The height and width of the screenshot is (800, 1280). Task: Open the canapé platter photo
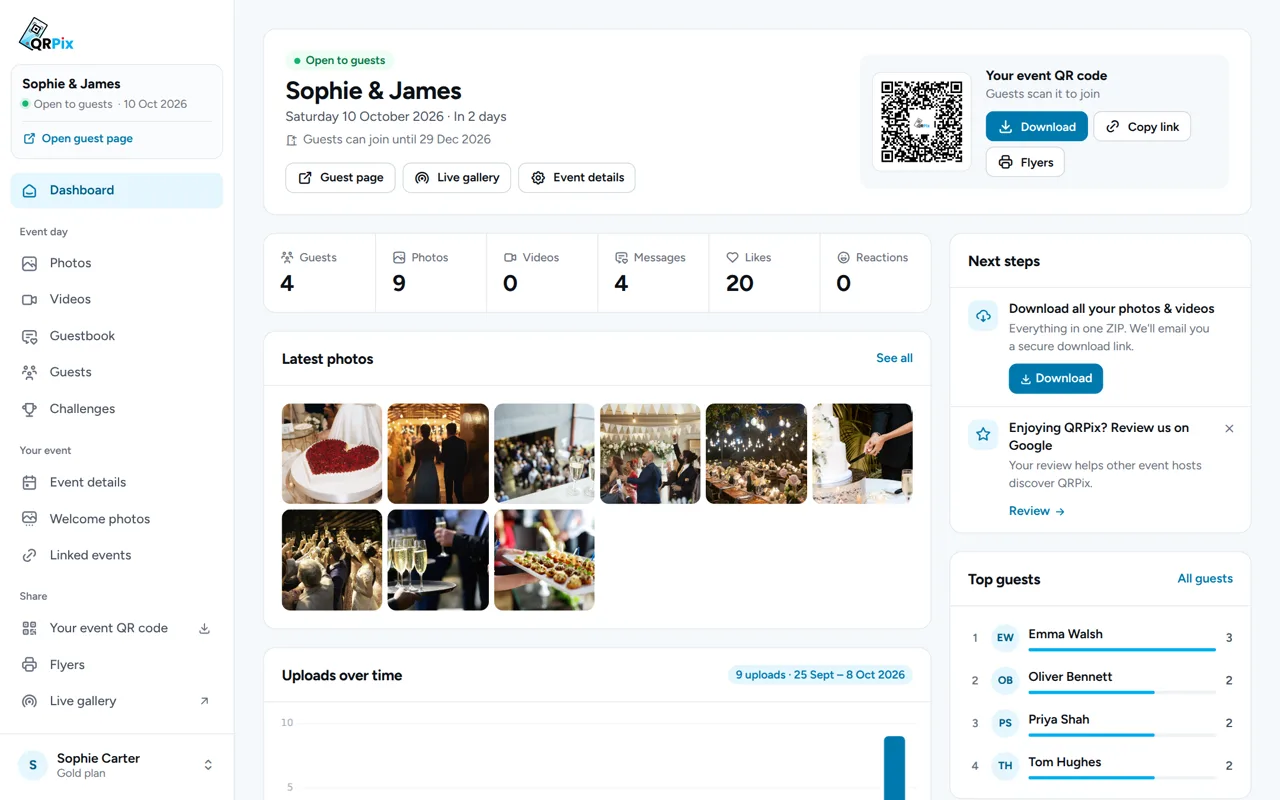tap(544, 560)
